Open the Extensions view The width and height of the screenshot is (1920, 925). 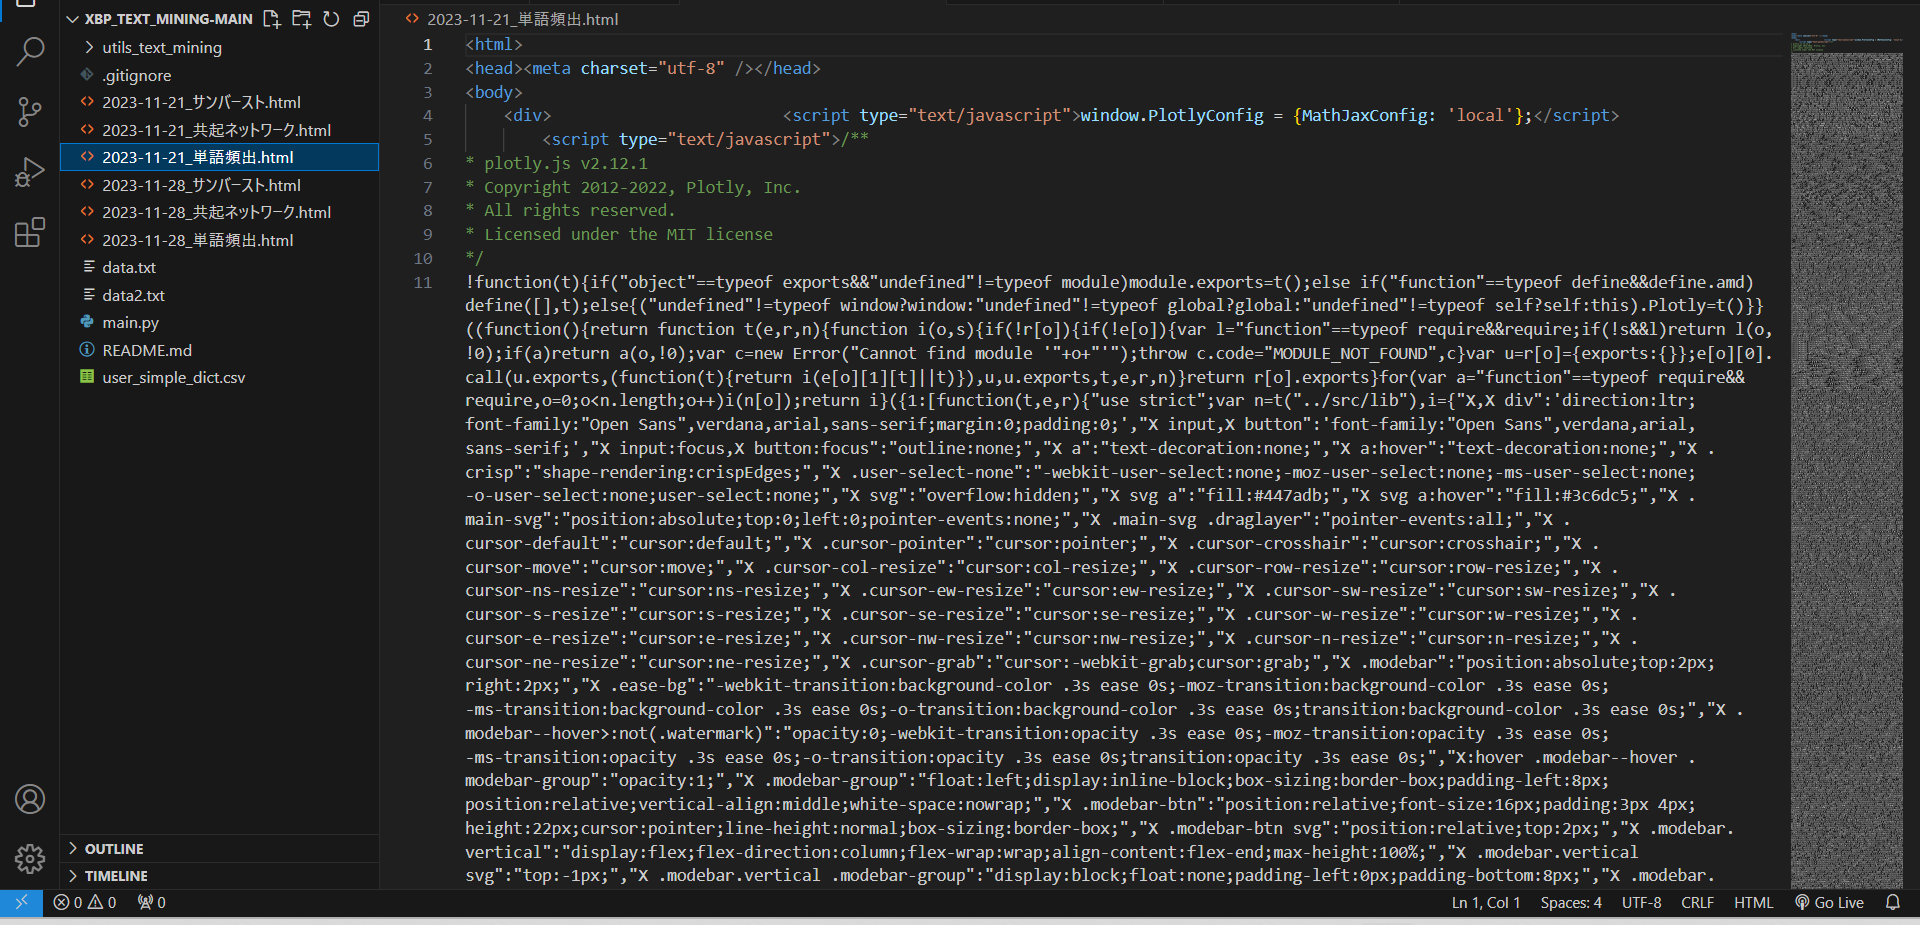[30, 232]
